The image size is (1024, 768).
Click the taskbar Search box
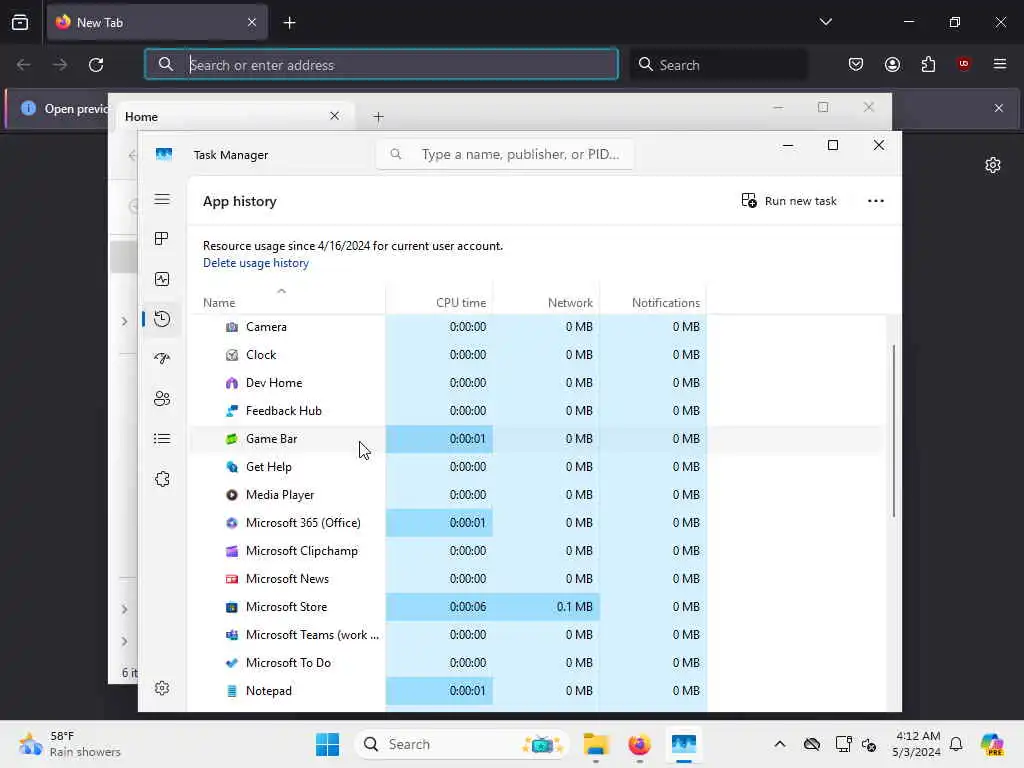click(x=462, y=744)
